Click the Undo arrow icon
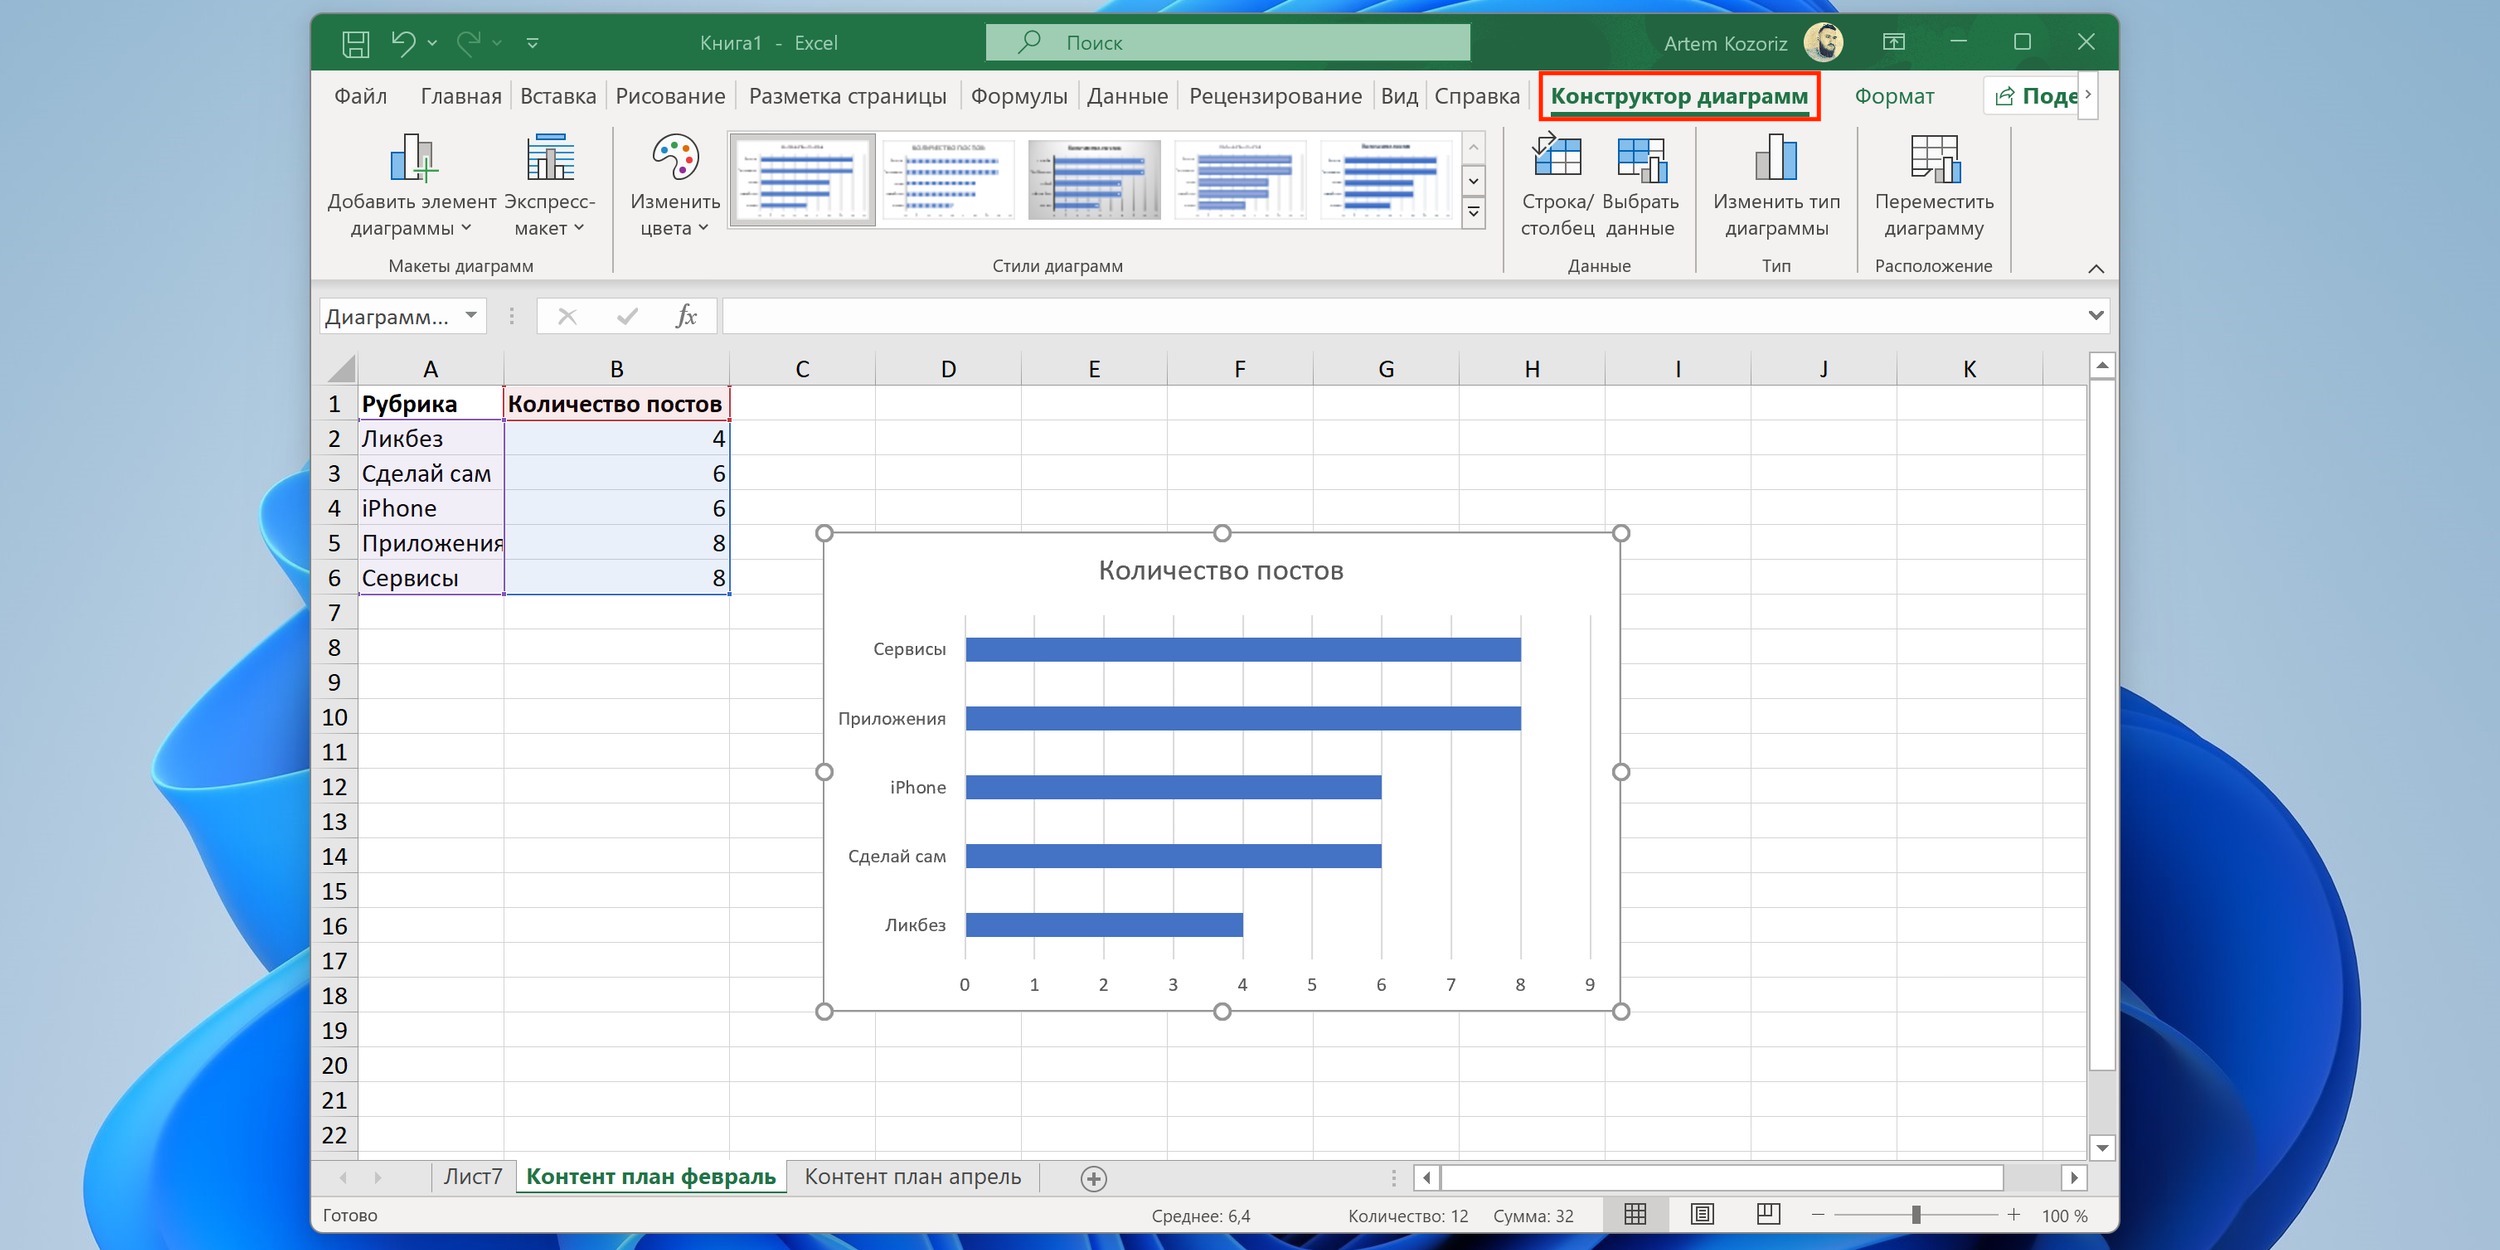Image resolution: width=2500 pixels, height=1250 pixels. [402, 42]
